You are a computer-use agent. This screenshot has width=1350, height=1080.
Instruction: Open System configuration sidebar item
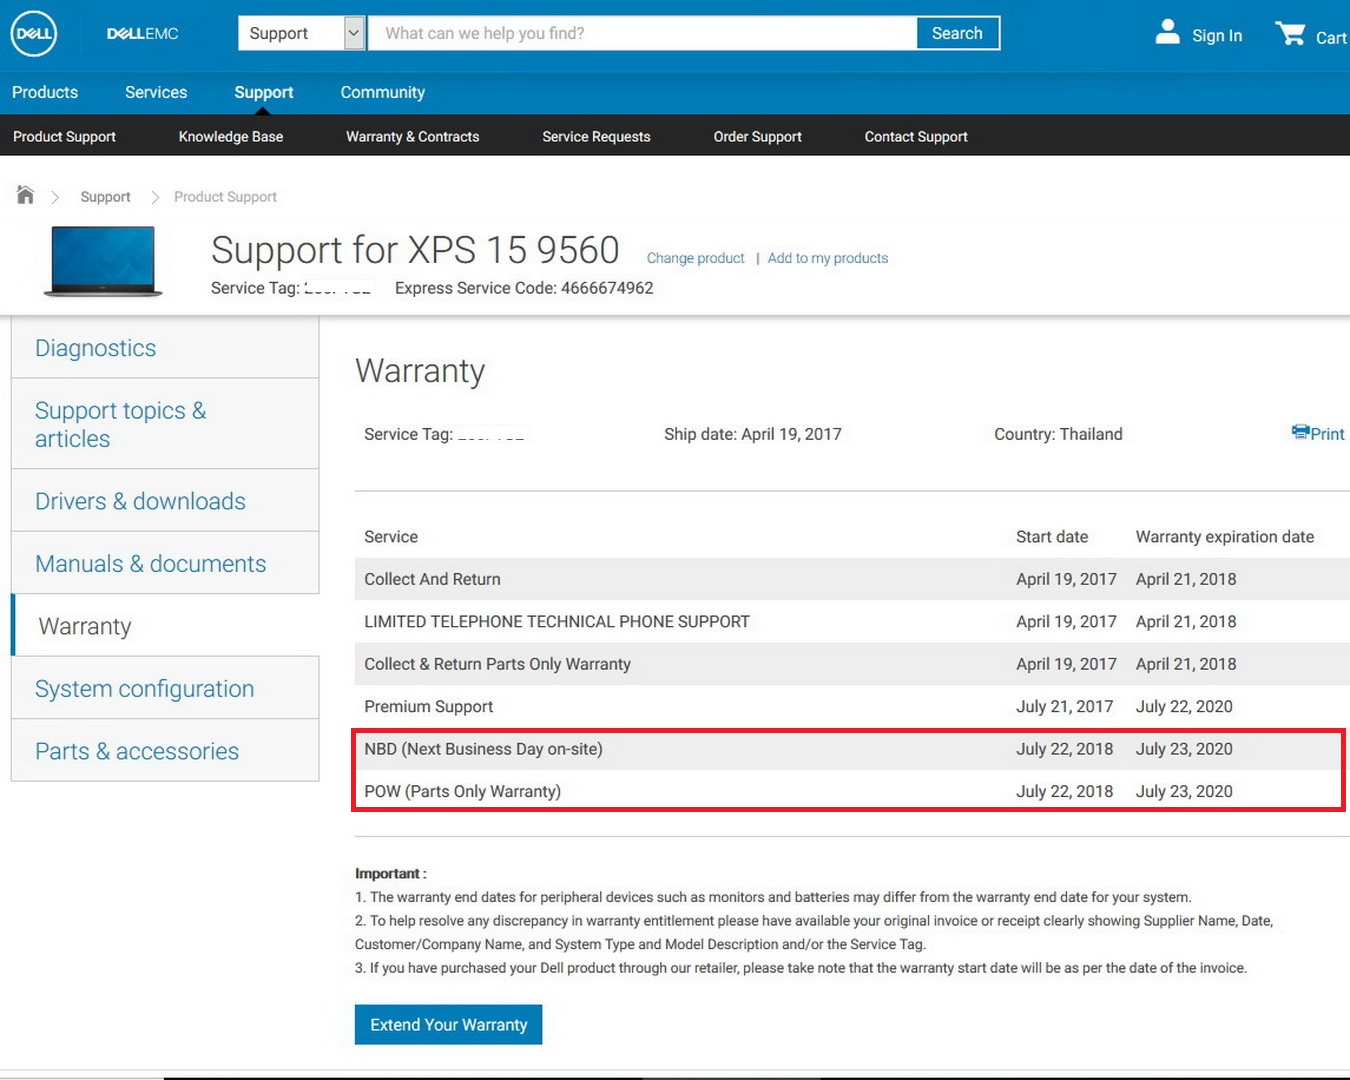tap(165, 689)
